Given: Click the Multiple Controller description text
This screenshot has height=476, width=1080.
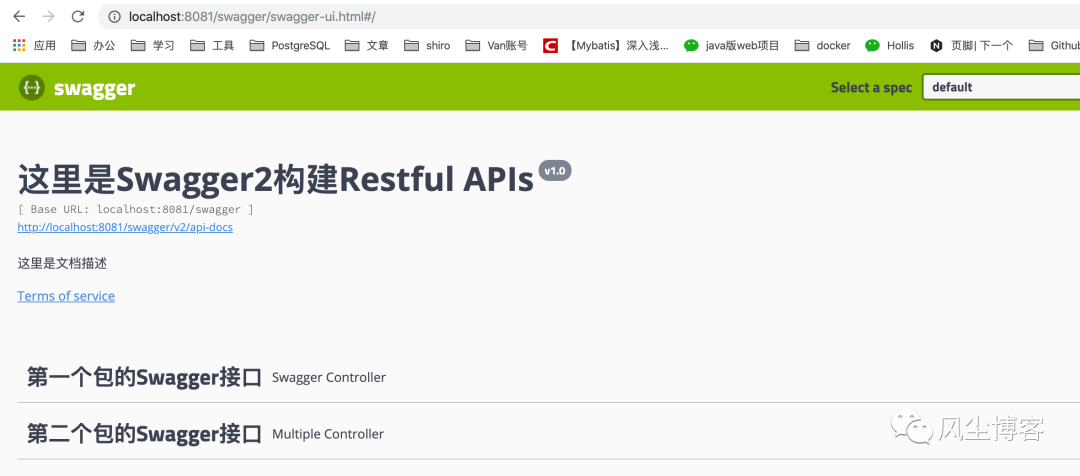Looking at the screenshot, I should click(x=328, y=434).
